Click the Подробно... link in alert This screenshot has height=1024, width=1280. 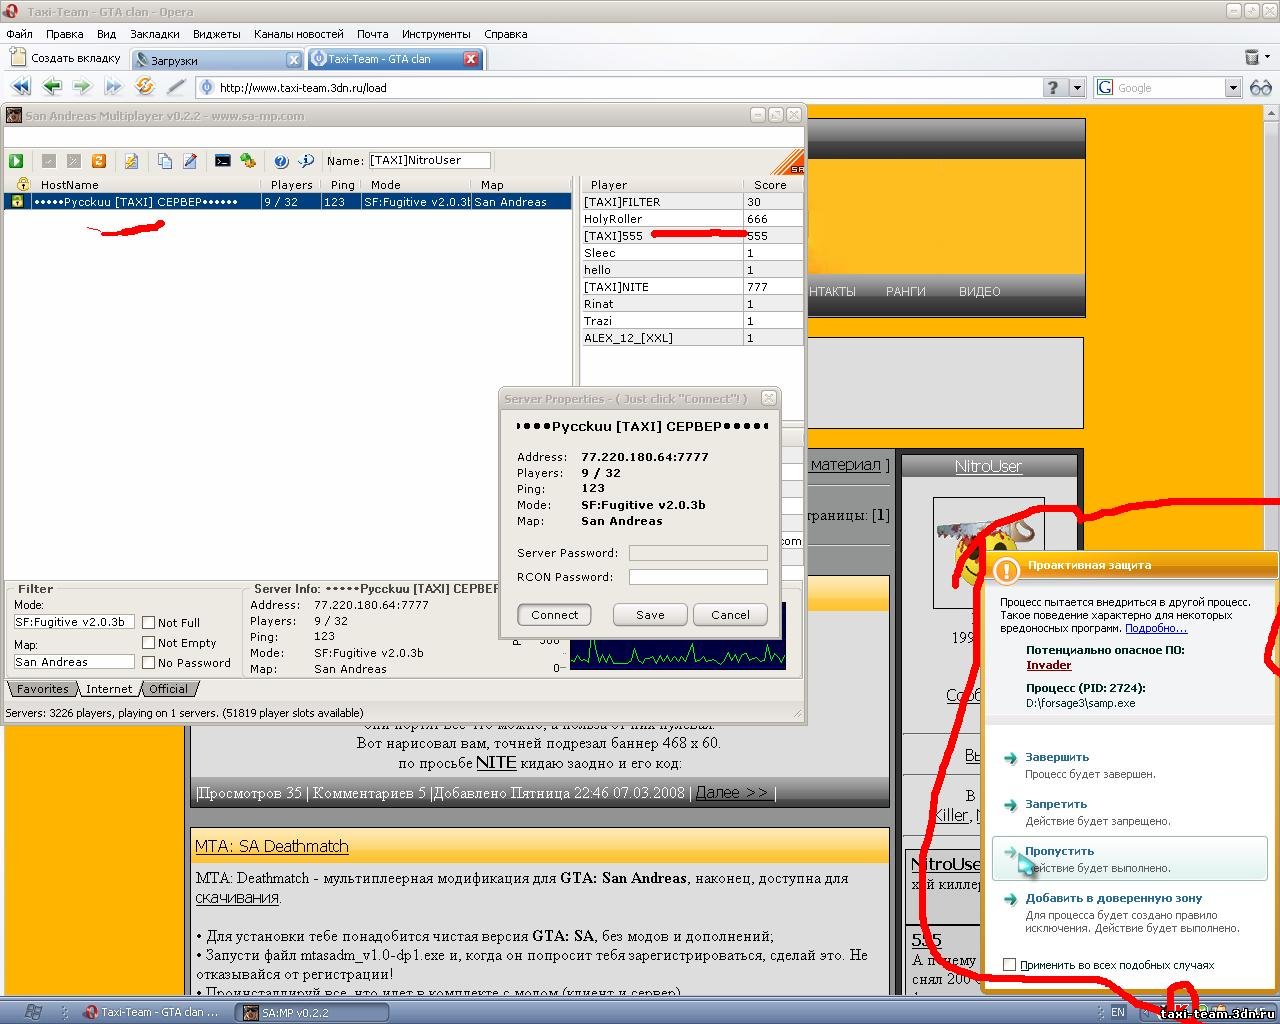[x=1156, y=628]
